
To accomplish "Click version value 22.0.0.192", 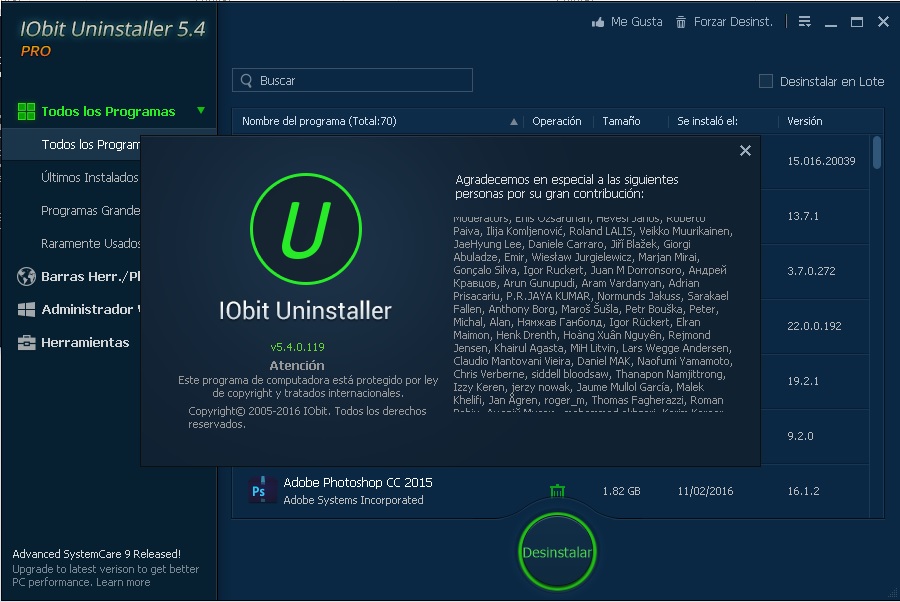I will [x=814, y=326].
